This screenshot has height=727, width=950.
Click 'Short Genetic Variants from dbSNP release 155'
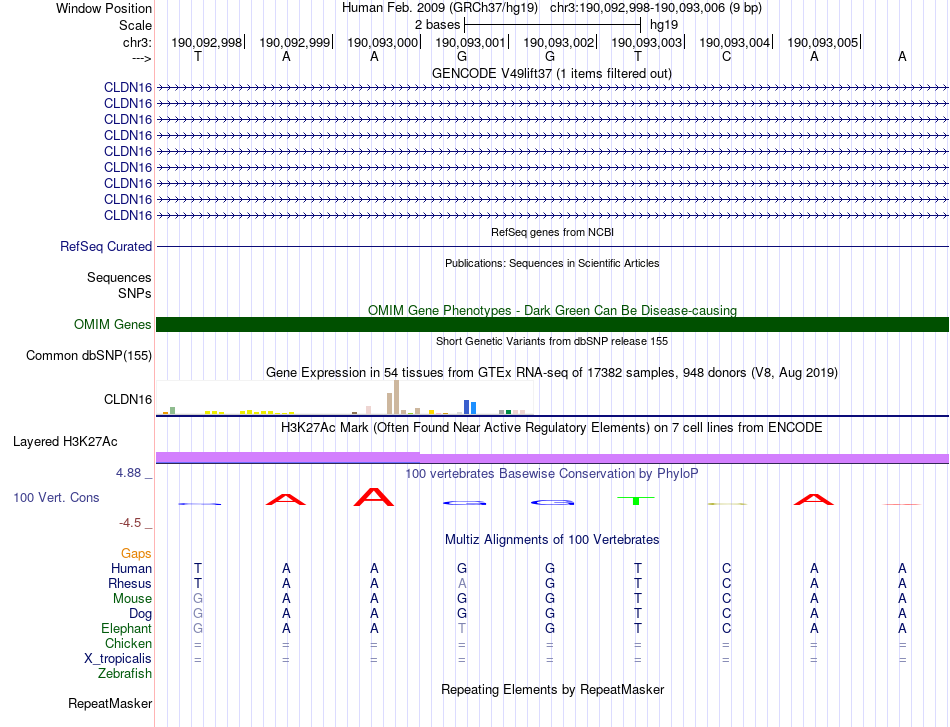(x=552, y=341)
